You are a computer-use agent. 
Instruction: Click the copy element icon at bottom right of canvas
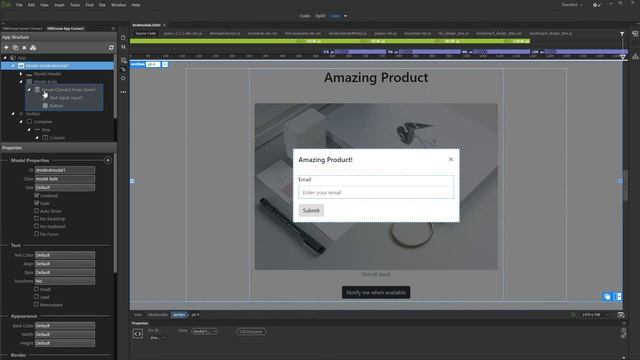(x=607, y=297)
